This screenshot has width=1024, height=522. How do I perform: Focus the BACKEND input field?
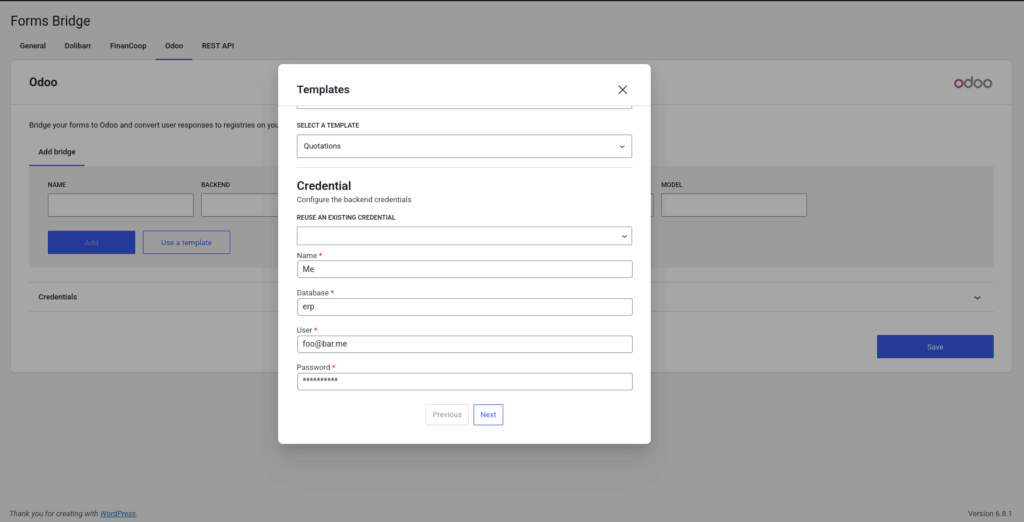click(x=240, y=205)
